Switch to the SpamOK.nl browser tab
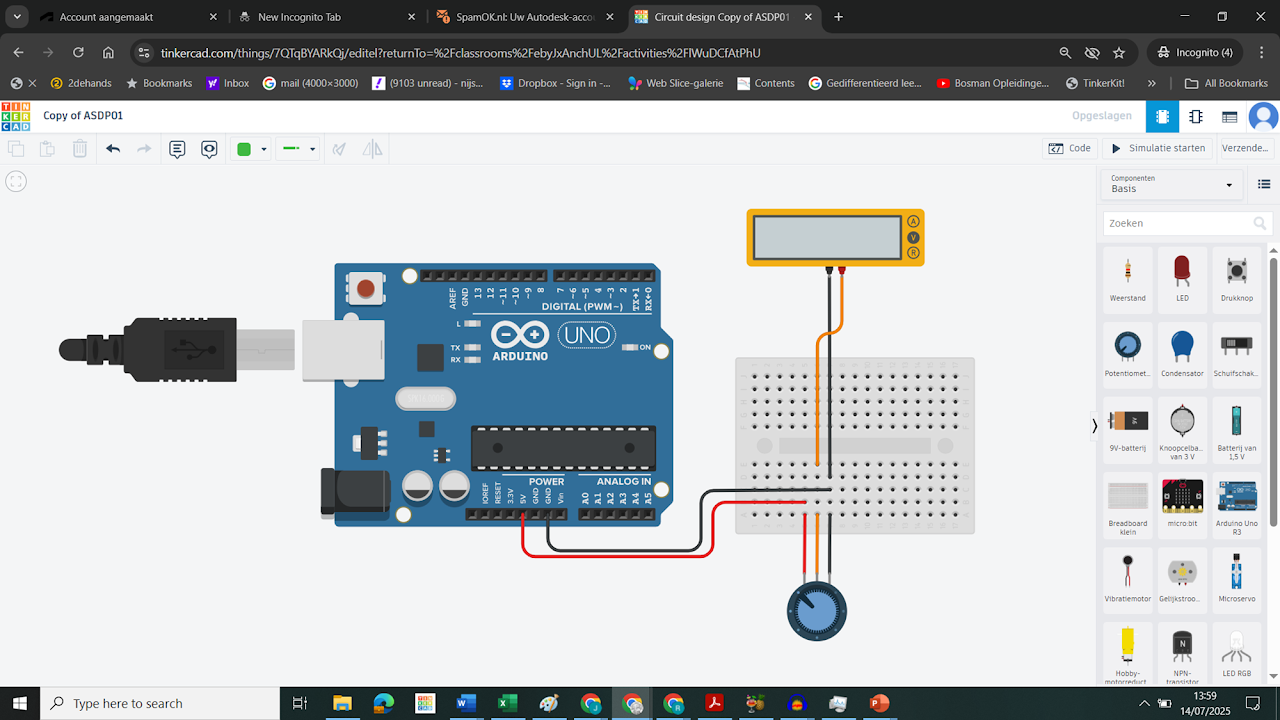Screen dimensions: 1280x720 click(524, 17)
